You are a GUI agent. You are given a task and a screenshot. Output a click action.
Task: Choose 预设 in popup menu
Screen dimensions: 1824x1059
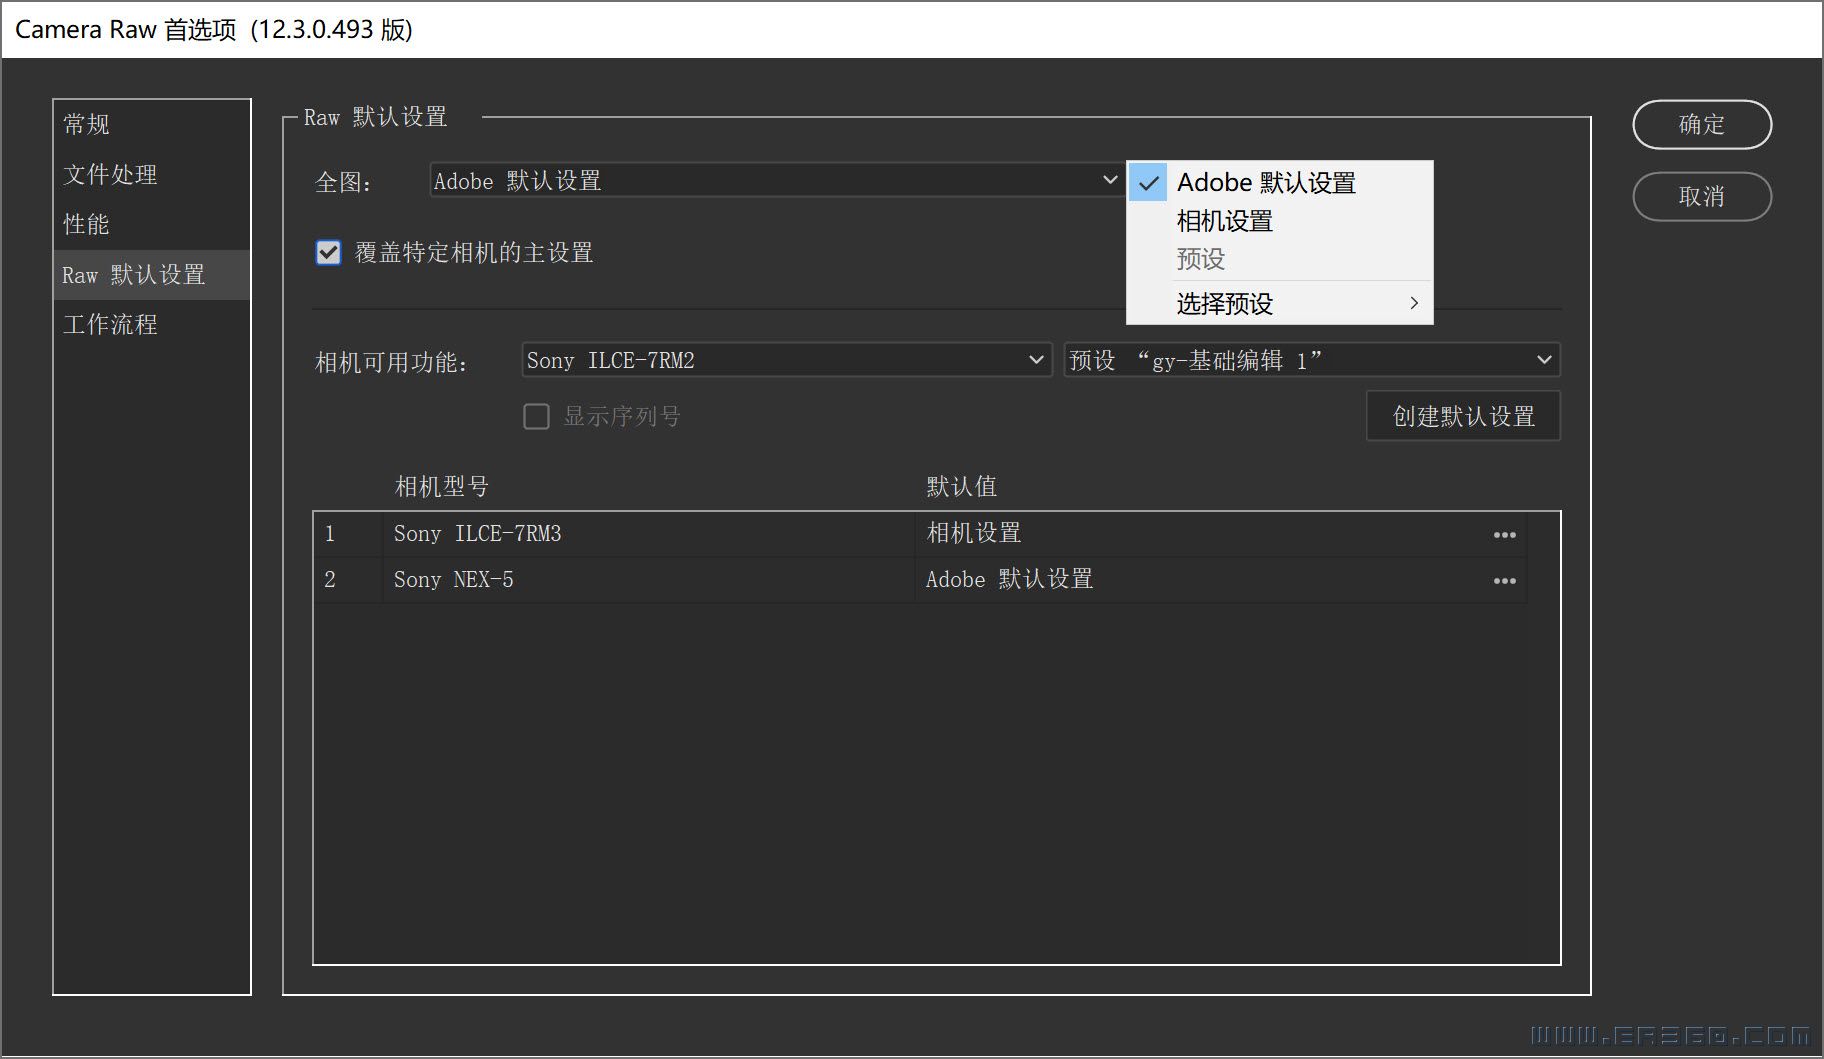(1280, 259)
